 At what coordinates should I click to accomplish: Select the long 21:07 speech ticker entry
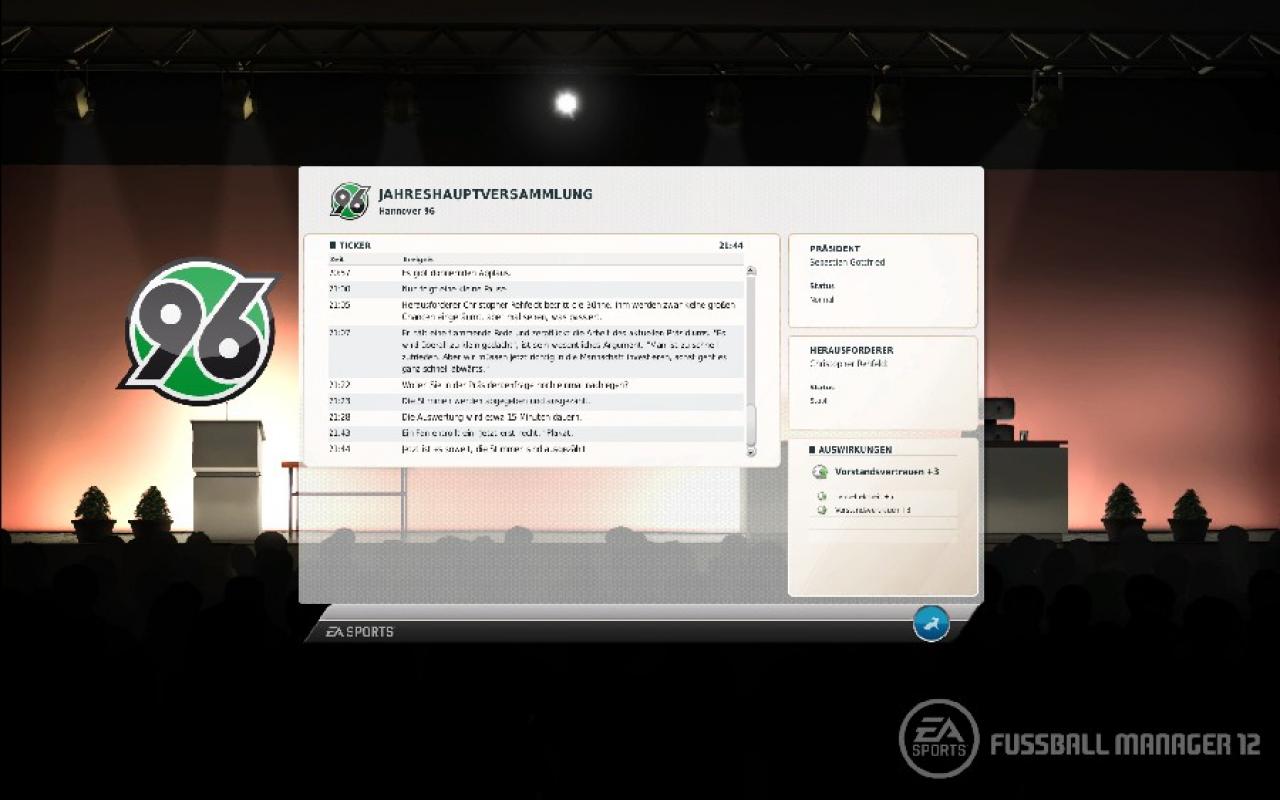[536, 351]
